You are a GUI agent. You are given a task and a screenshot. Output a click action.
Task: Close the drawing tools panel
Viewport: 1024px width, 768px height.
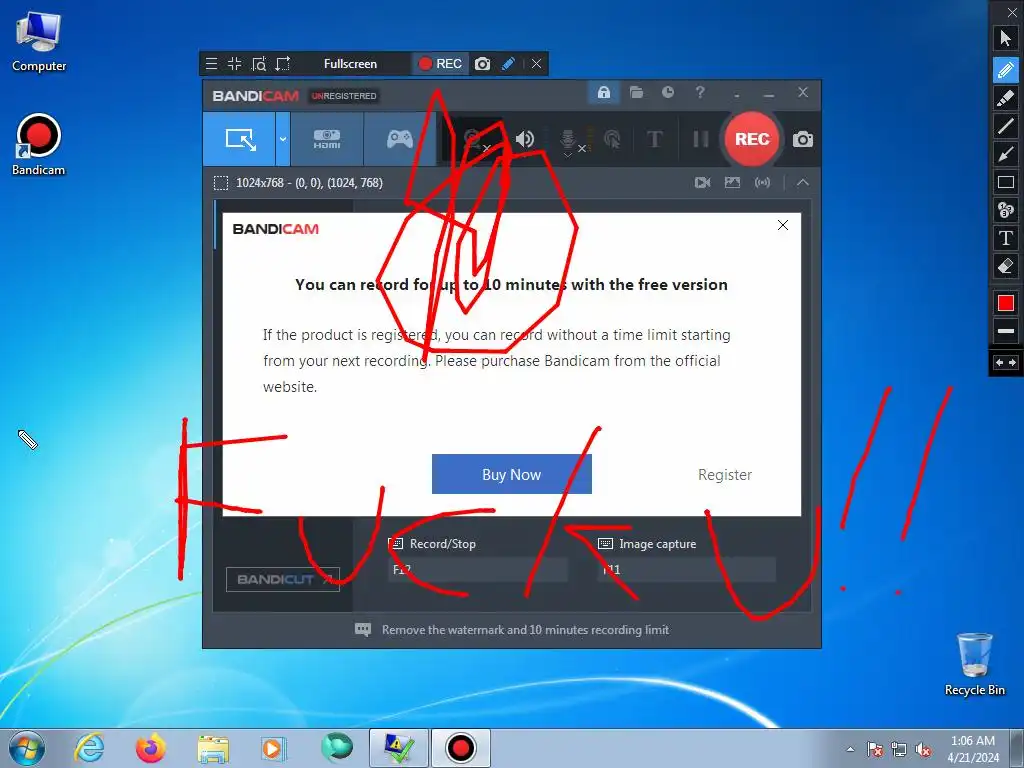click(x=1012, y=12)
